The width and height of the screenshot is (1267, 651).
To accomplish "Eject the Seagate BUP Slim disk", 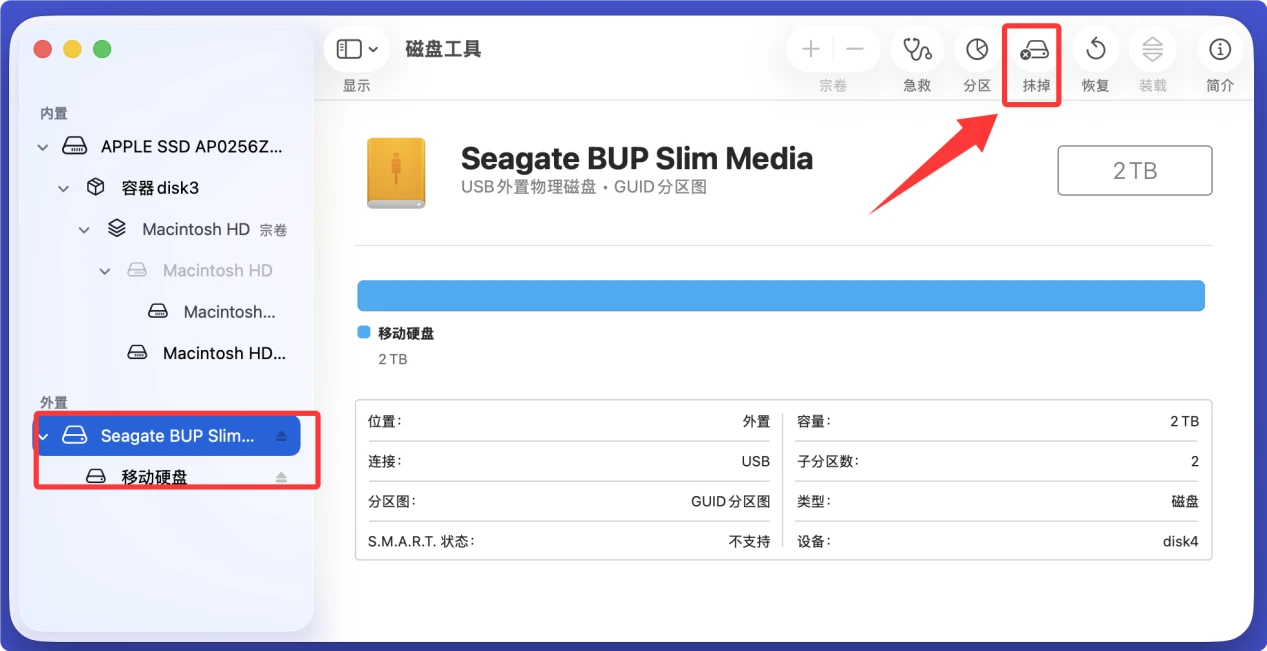I will coord(281,436).
